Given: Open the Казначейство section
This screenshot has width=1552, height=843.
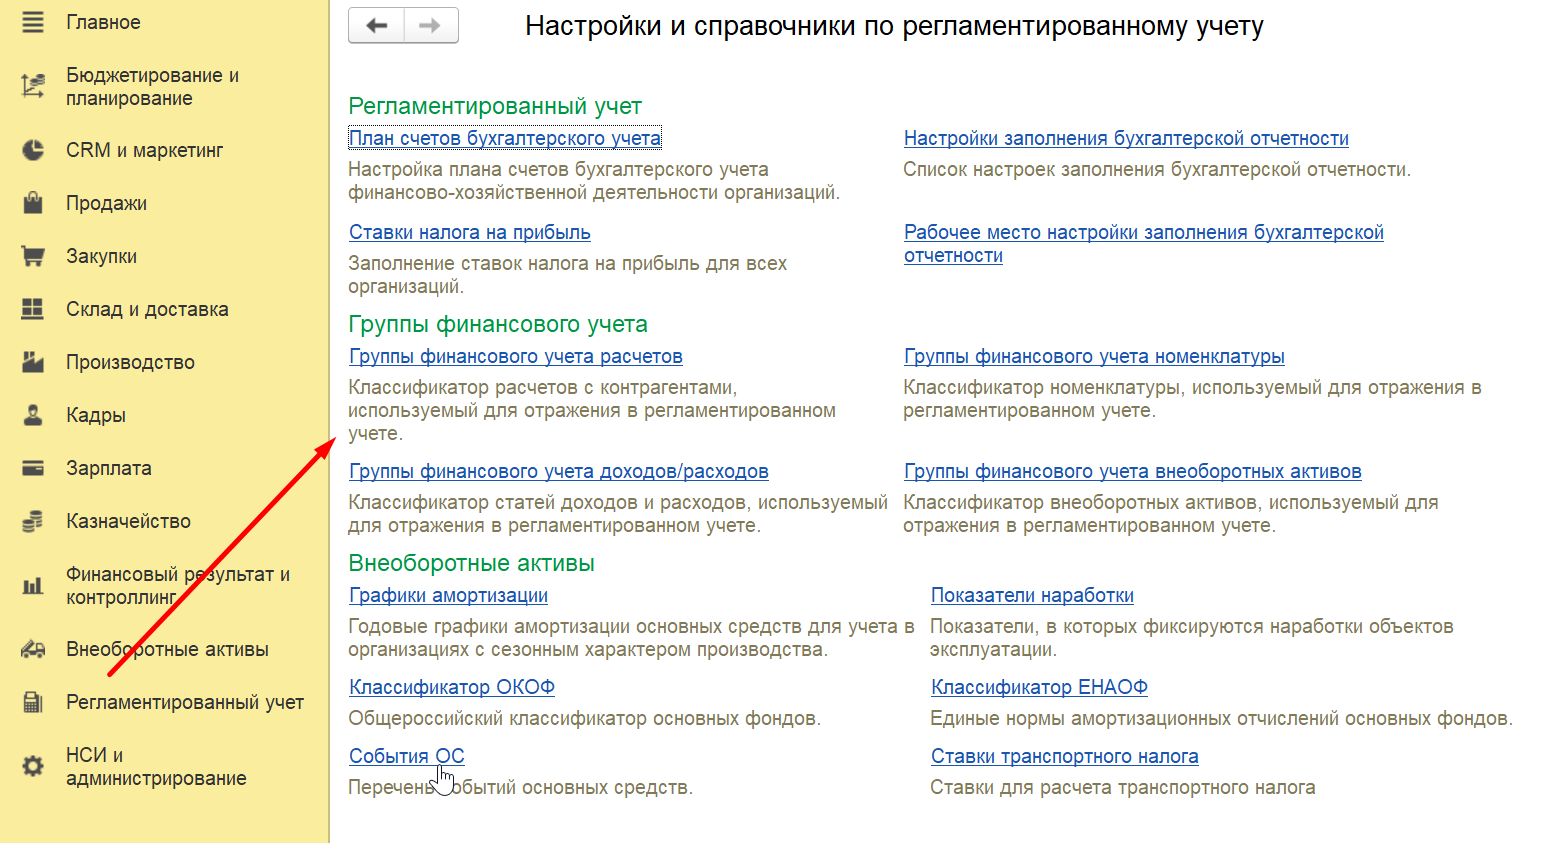Looking at the screenshot, I should (128, 521).
